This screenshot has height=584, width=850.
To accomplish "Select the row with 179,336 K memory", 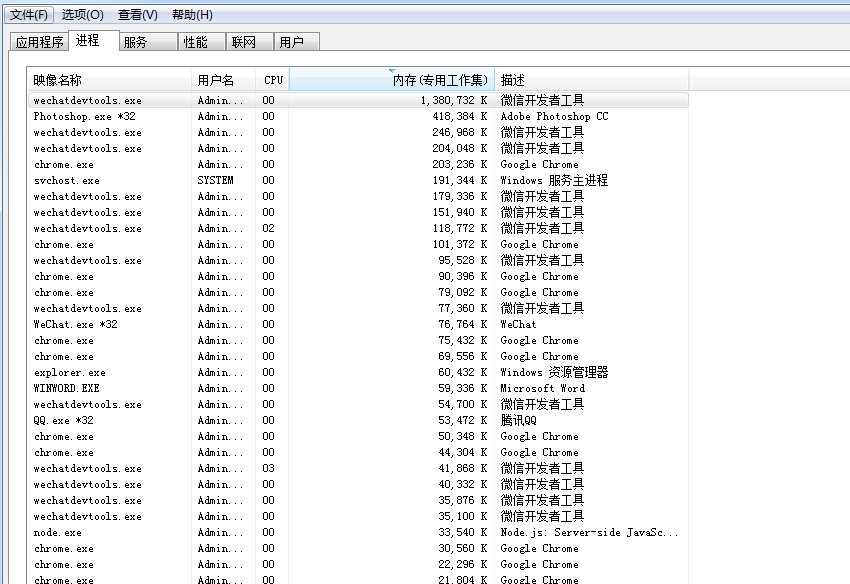I will 358,196.
